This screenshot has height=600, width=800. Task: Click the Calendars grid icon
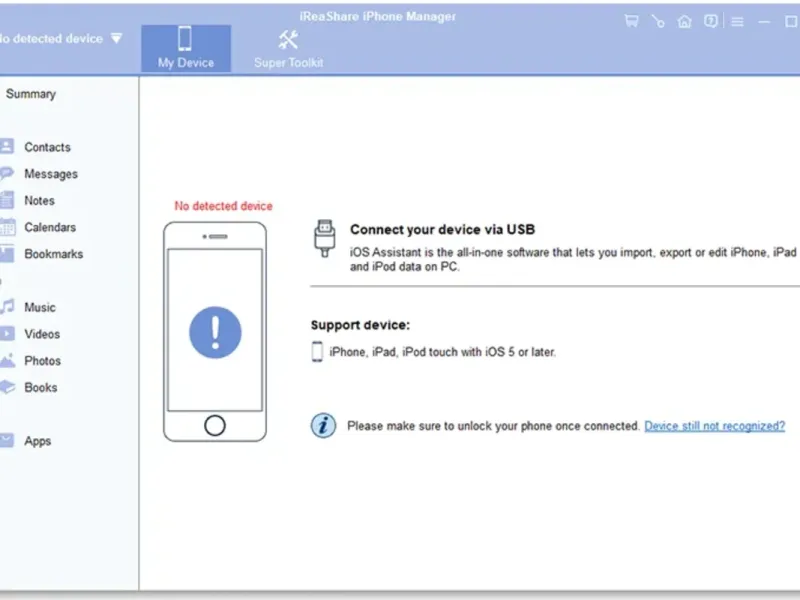(7, 227)
